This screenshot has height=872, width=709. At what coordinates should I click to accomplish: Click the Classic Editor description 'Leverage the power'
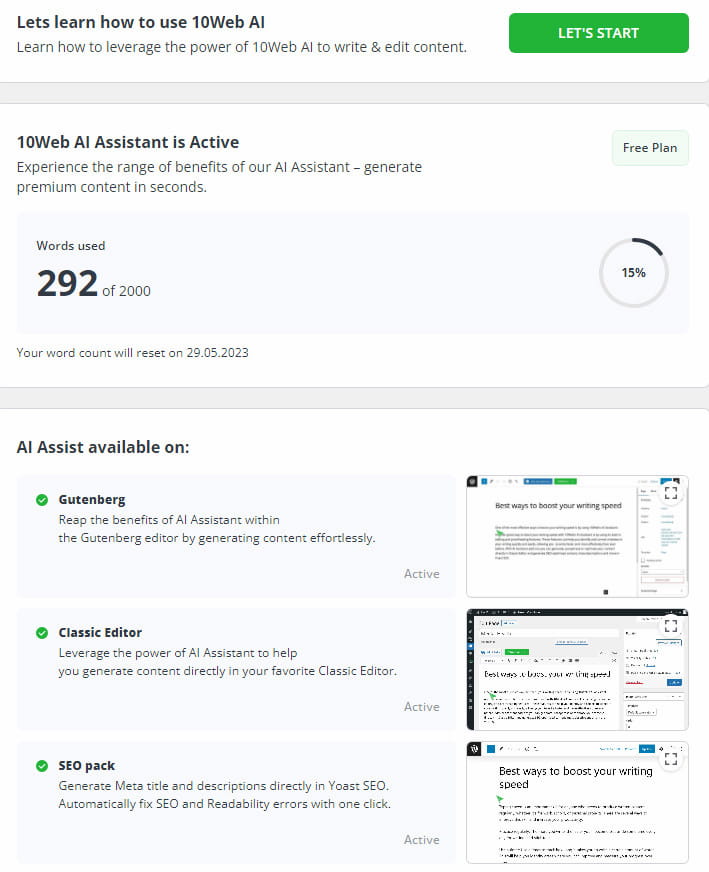pos(227,662)
